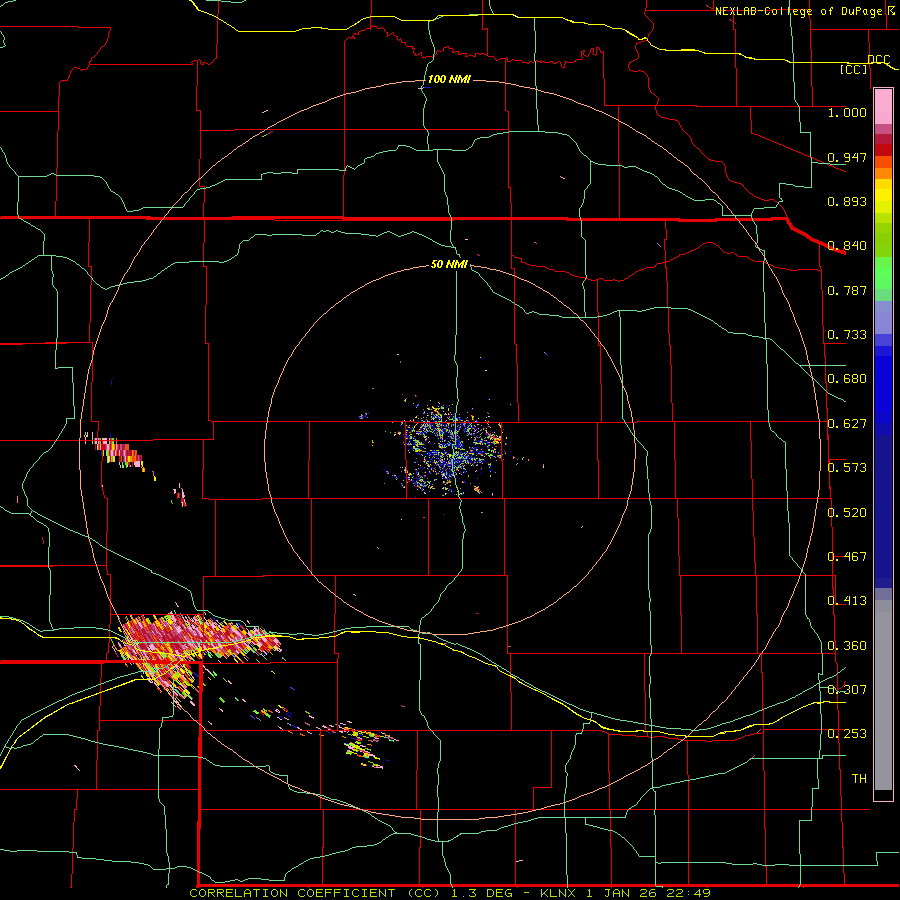Click the 1 JAN 26 22:49 timestamp
900x900 pixels.
tap(648, 893)
